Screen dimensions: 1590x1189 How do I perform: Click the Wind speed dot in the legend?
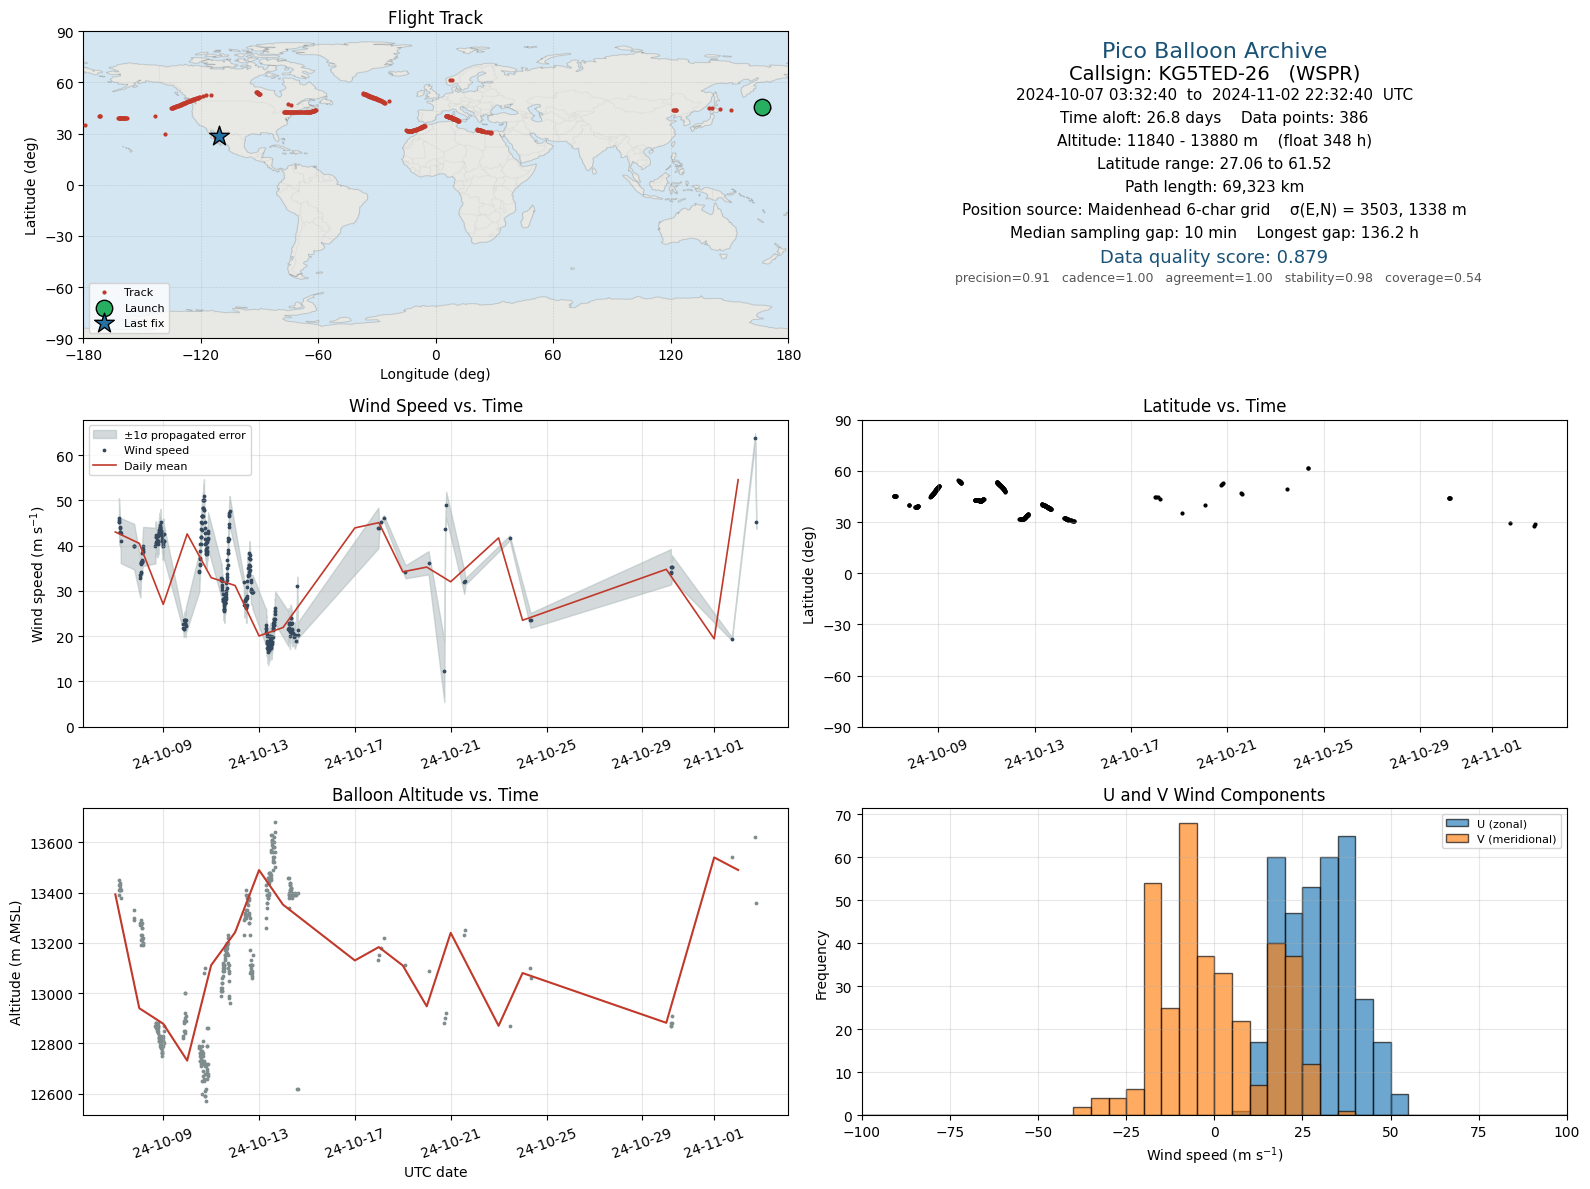coord(104,451)
